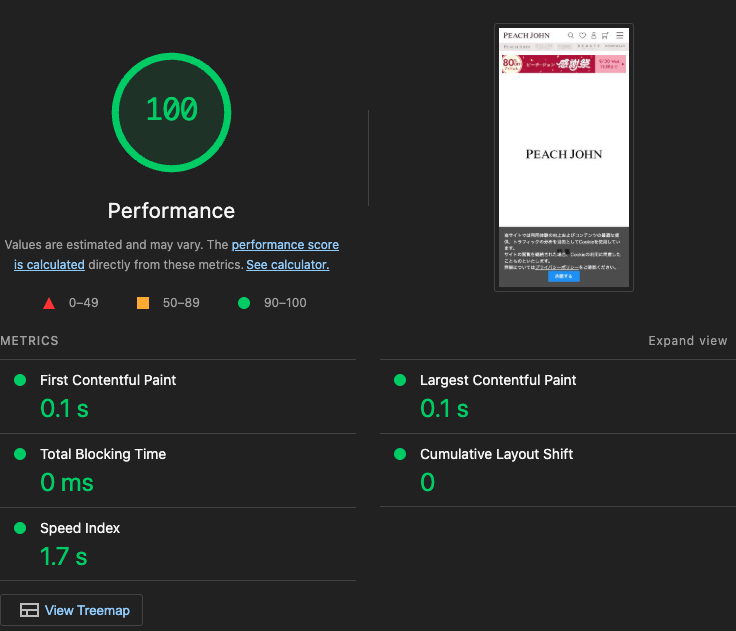This screenshot has width=736, height=631.
Task: Click Expand view in the metrics section
Action: (x=688, y=341)
